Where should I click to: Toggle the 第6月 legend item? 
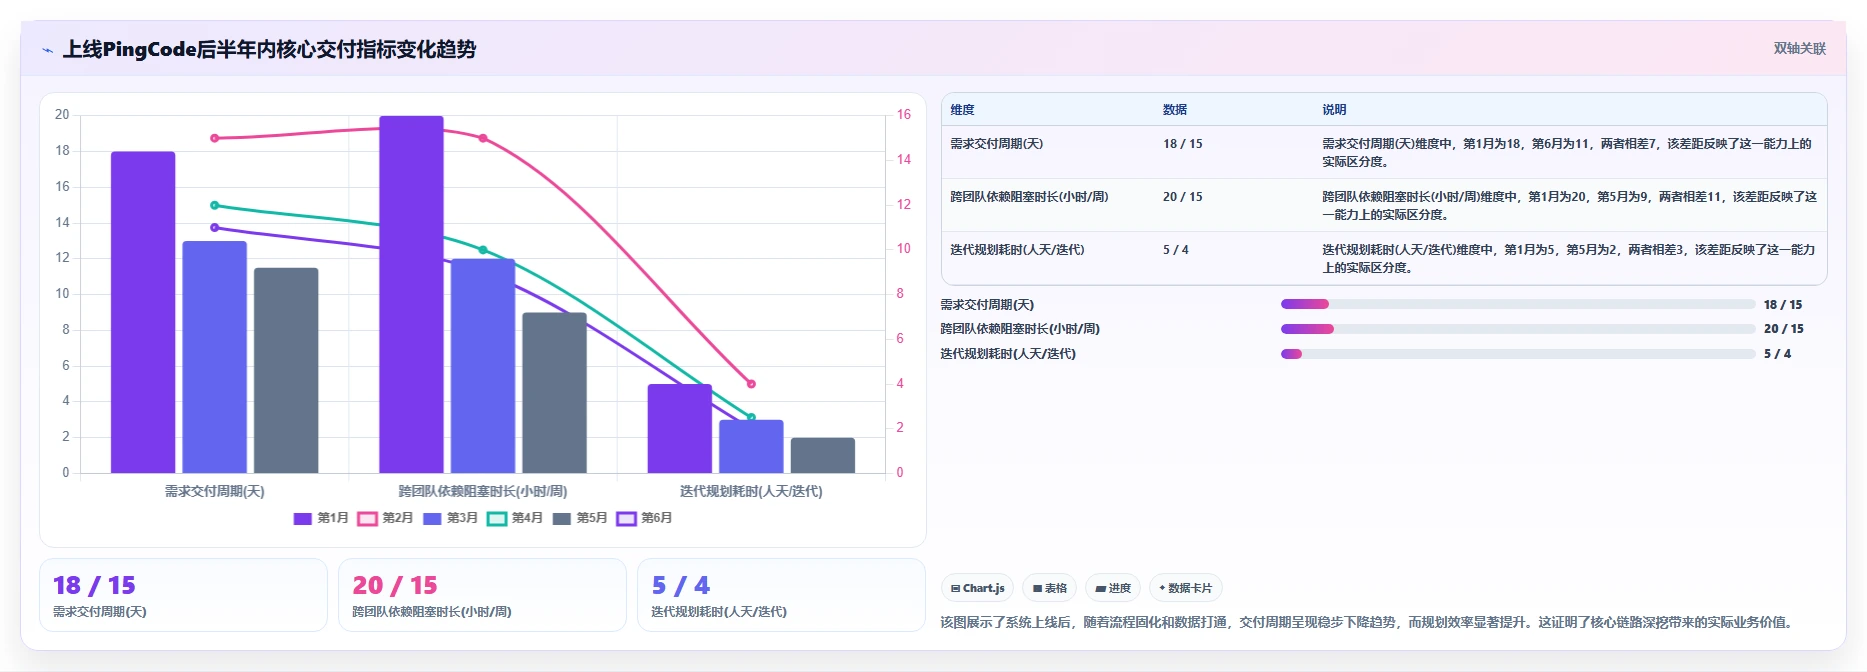644,518
